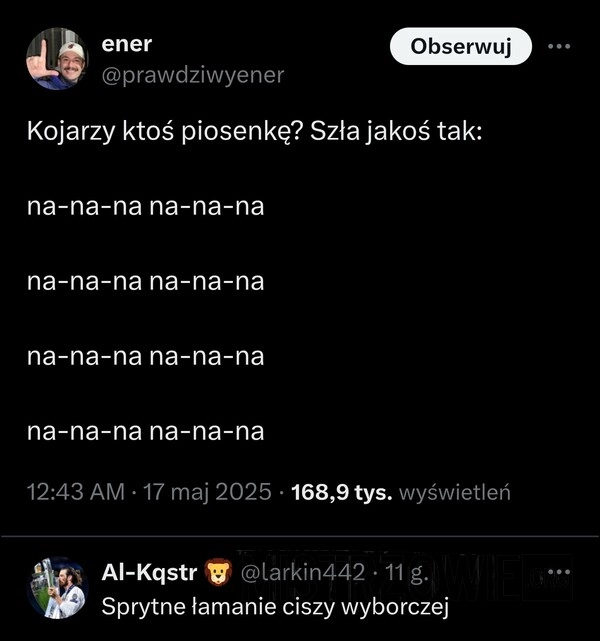View the 168,9 tys. wyświetleń count
The height and width of the screenshot is (641, 600).
pyautogui.click(x=400, y=491)
